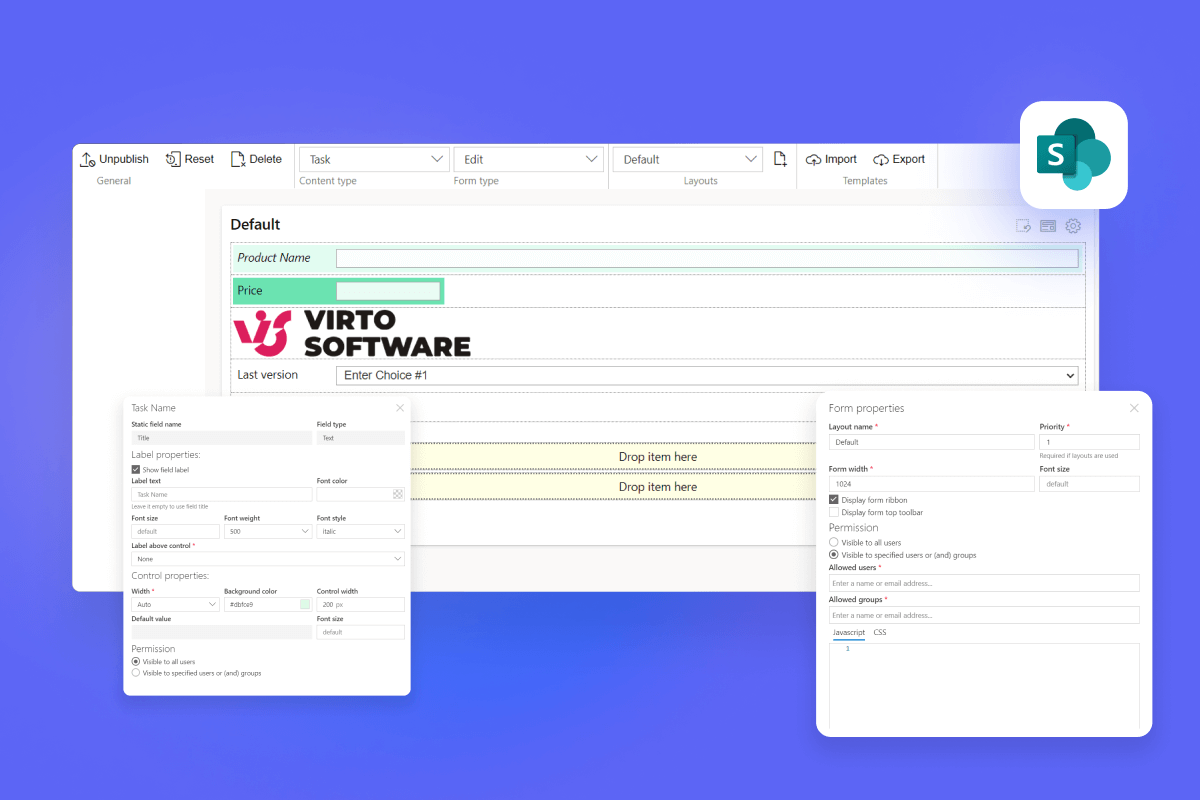Open the Last version choice dropdown
The height and width of the screenshot is (800, 1200).
coord(1068,375)
